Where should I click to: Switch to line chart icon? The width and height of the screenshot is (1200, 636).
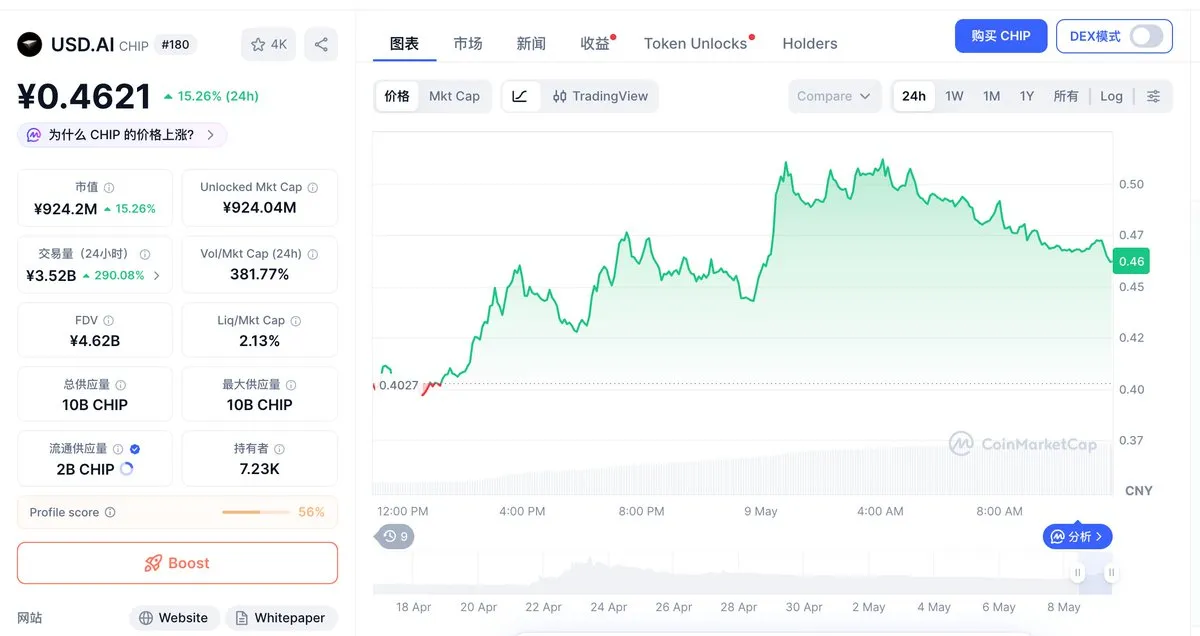(x=520, y=96)
